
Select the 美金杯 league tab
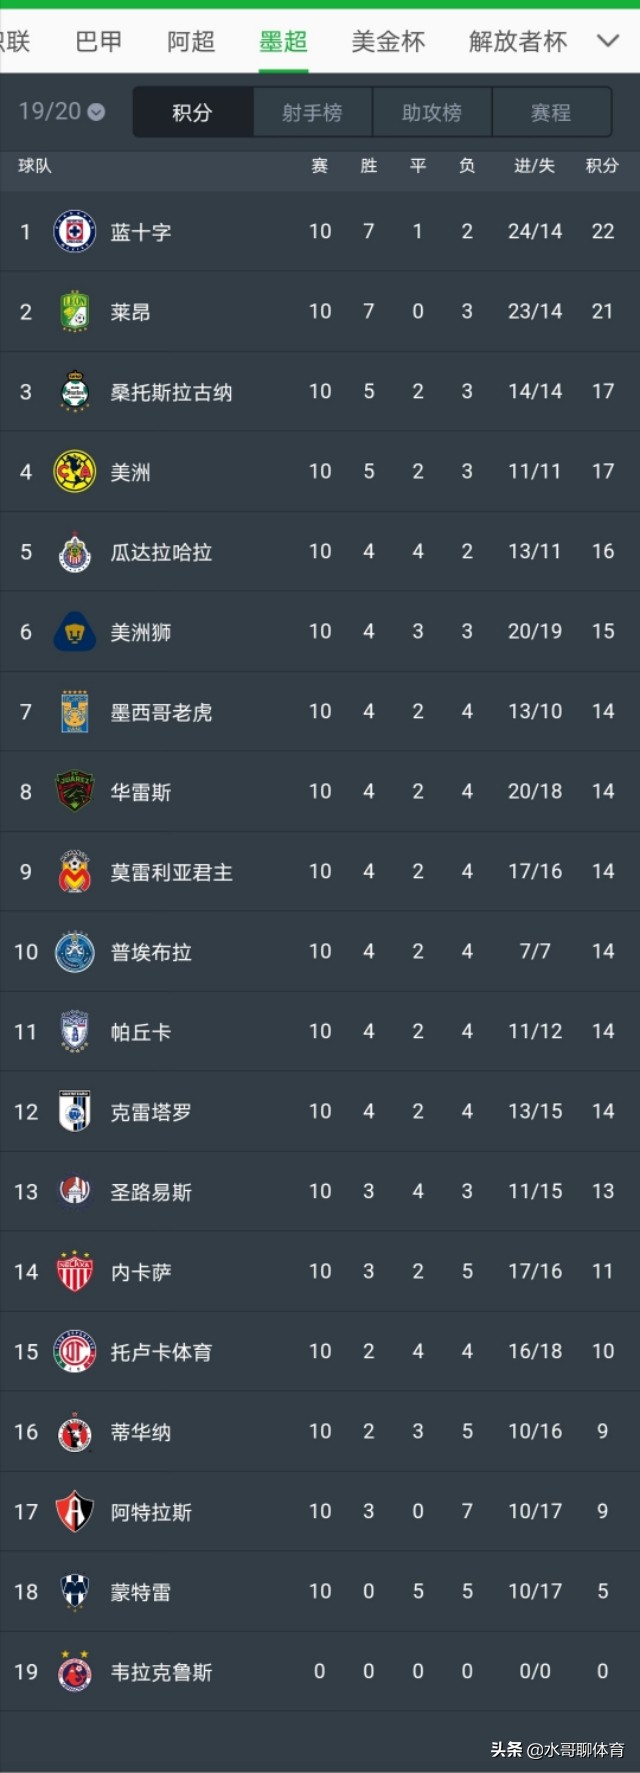388,41
